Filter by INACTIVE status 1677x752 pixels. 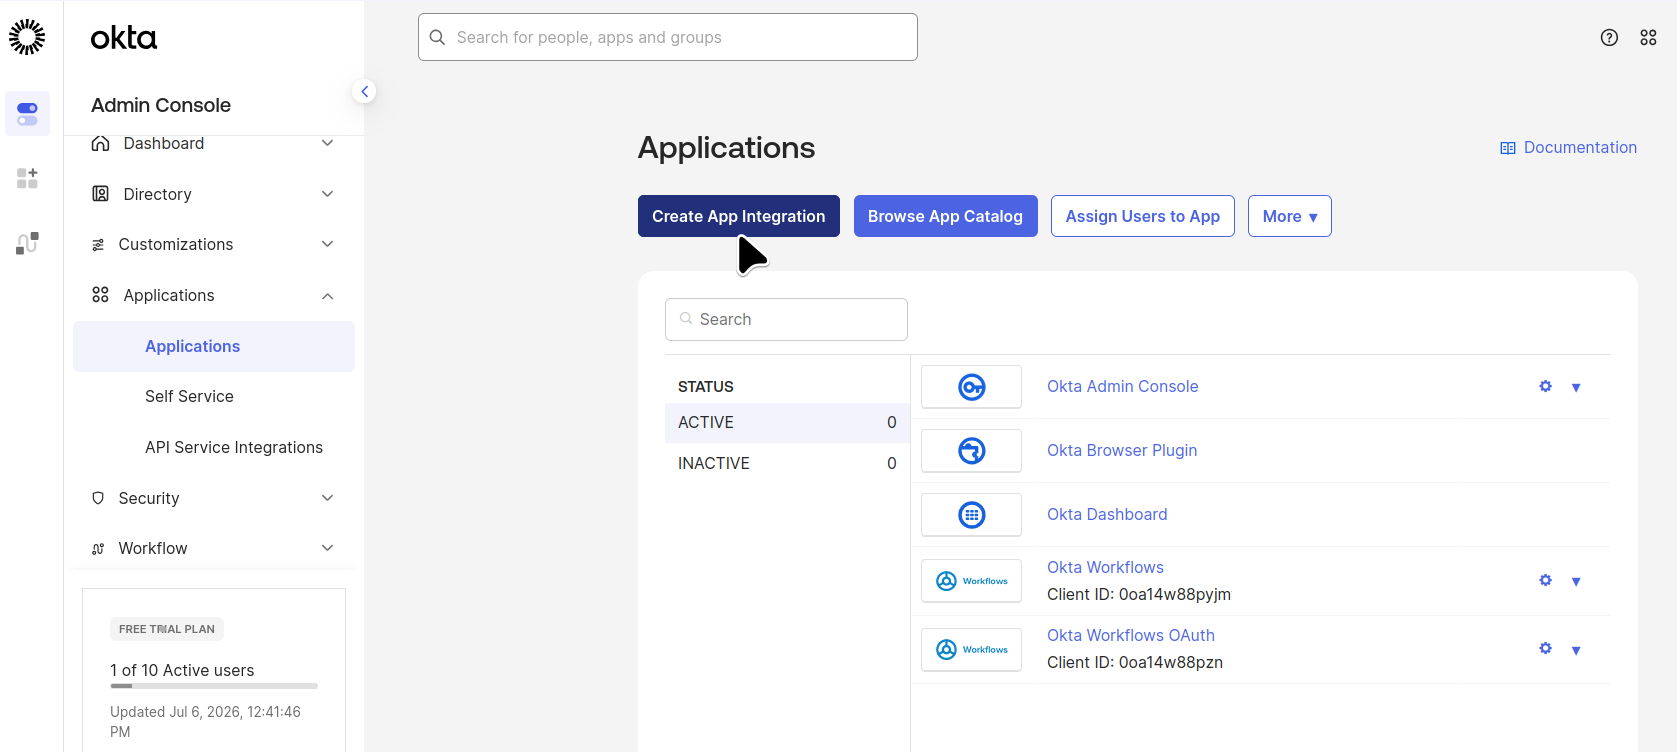pyautogui.click(x=787, y=463)
